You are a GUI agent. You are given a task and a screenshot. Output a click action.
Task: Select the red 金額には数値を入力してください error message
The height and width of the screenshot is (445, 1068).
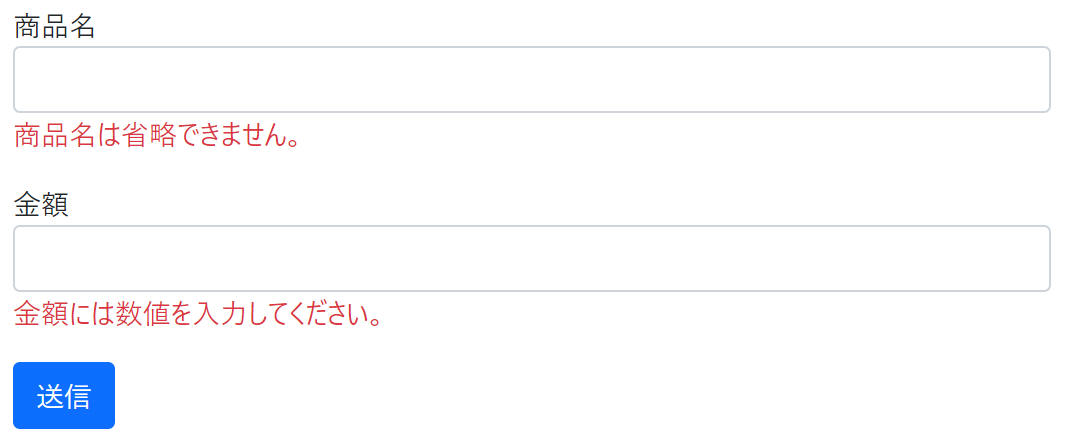coord(198,314)
